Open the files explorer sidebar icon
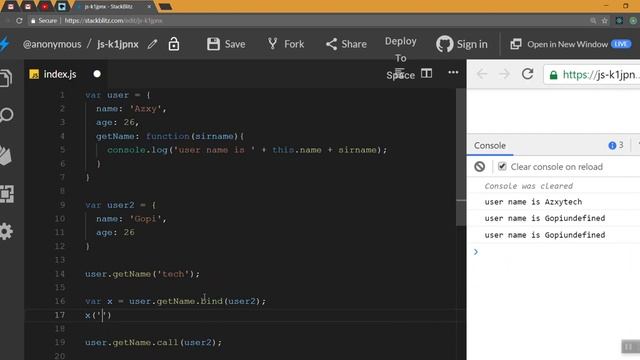This screenshot has height=360, width=640. point(6,78)
